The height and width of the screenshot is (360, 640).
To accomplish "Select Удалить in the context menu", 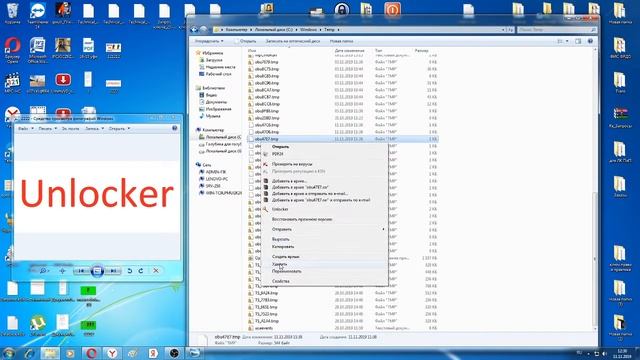I will (280, 264).
